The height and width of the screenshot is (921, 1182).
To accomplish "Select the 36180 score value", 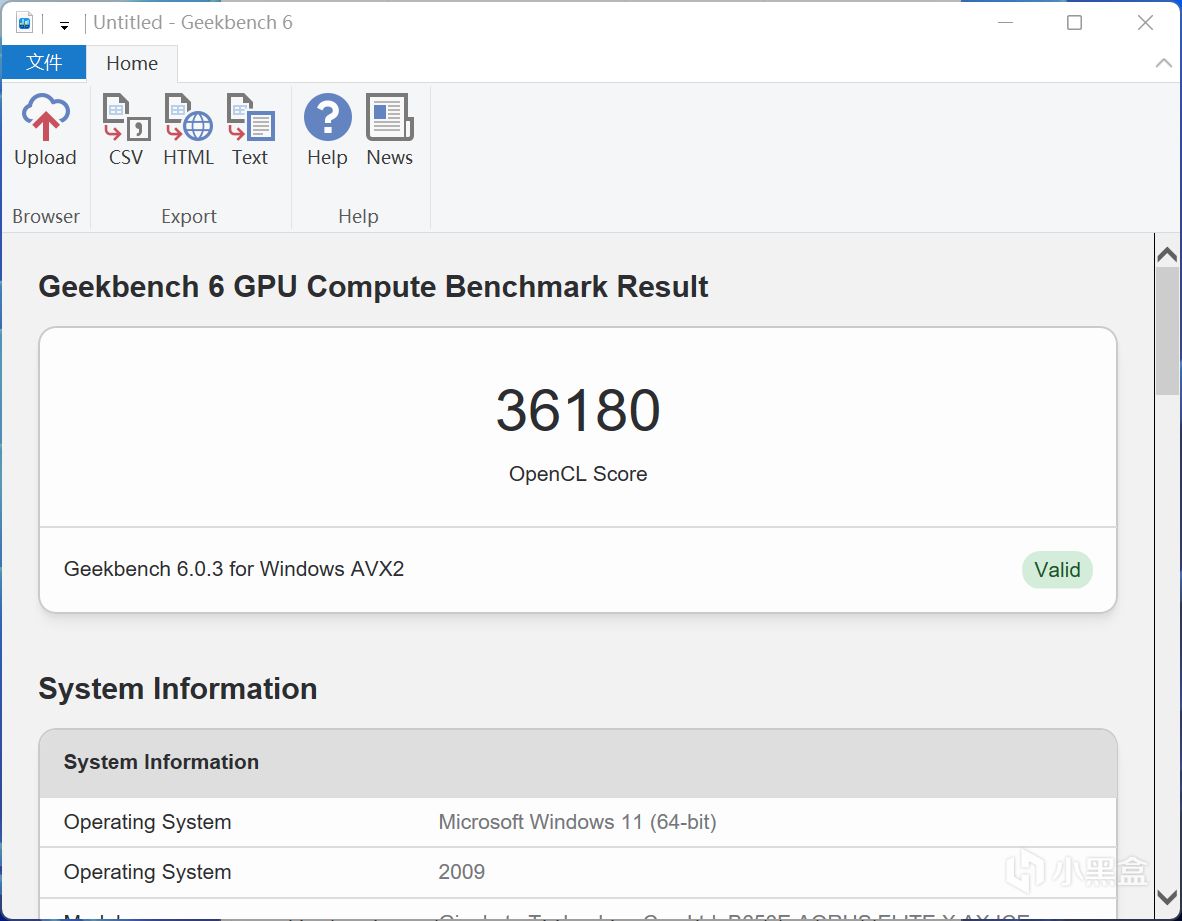I will click(578, 411).
